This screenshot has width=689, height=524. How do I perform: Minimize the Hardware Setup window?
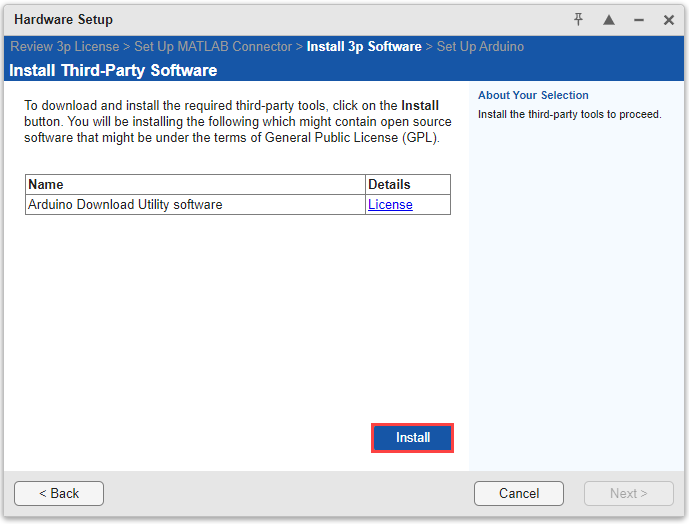638,20
